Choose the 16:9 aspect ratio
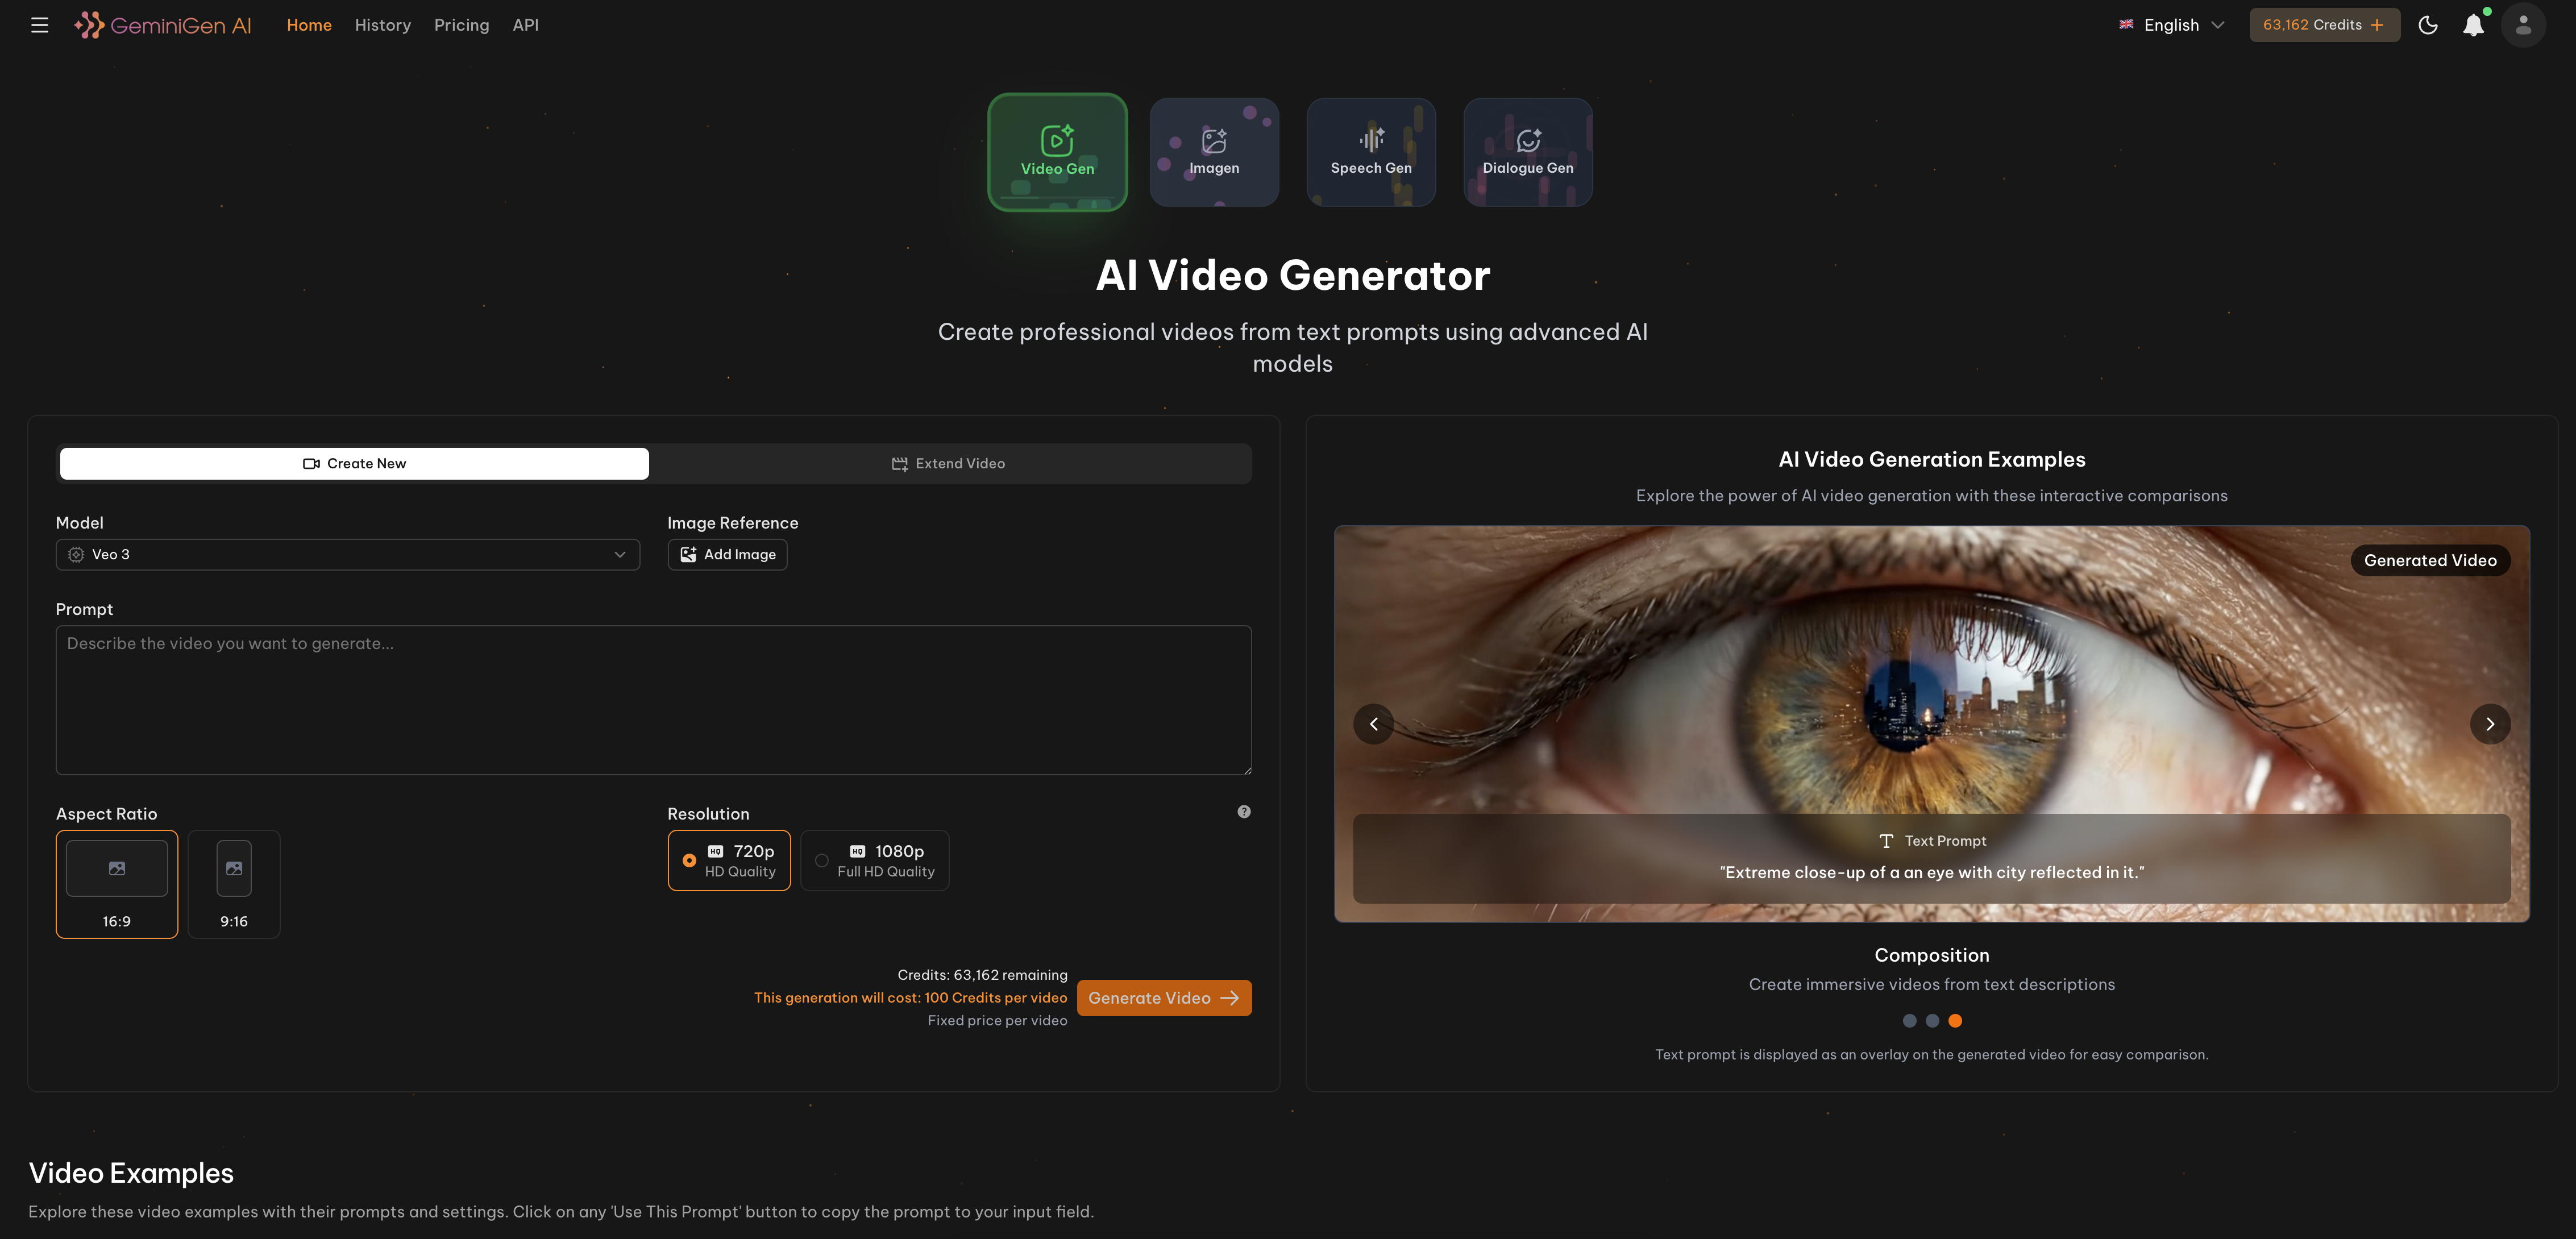Image resolution: width=2576 pixels, height=1239 pixels. click(x=117, y=884)
